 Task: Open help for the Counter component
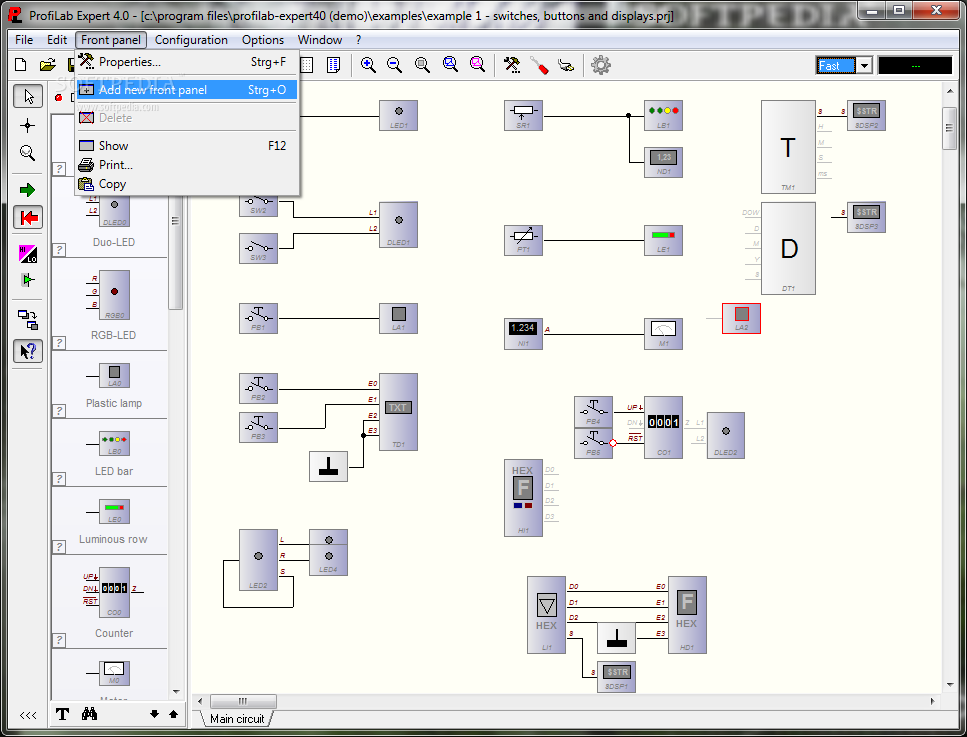click(59, 640)
